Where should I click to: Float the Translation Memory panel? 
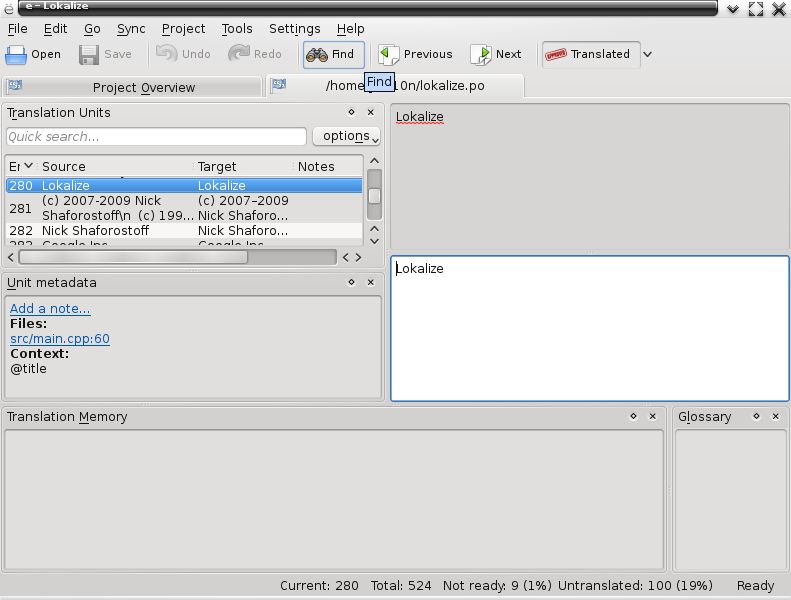[633, 416]
